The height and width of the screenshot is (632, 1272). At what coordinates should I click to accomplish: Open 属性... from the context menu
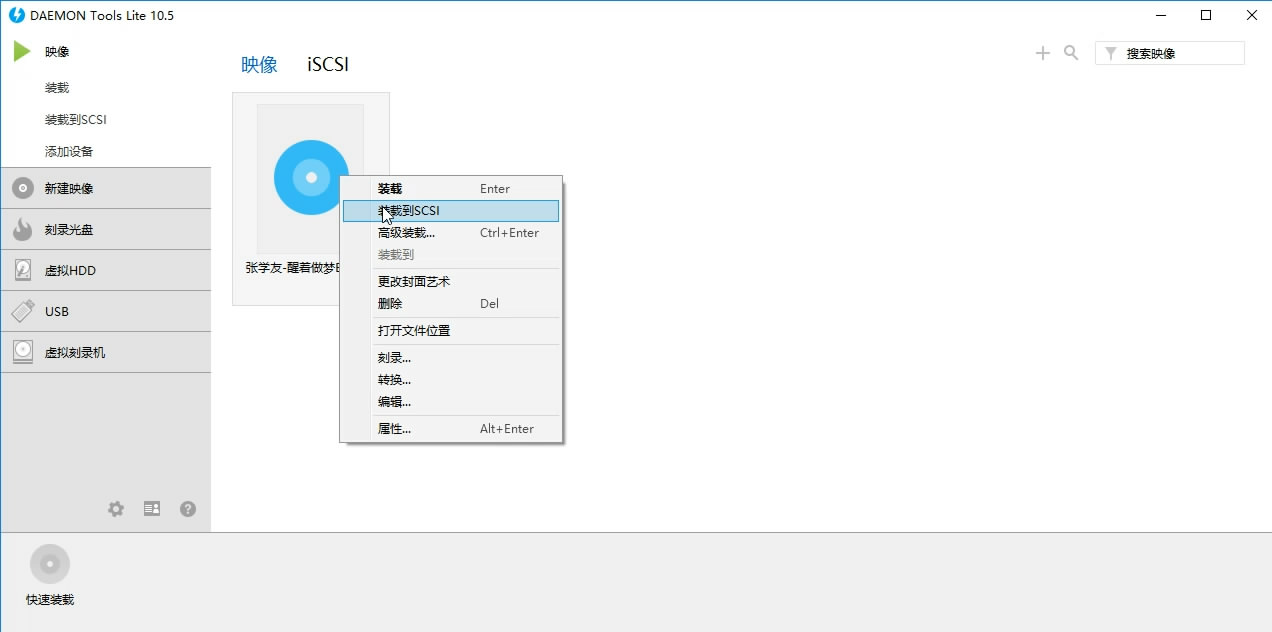coord(451,428)
